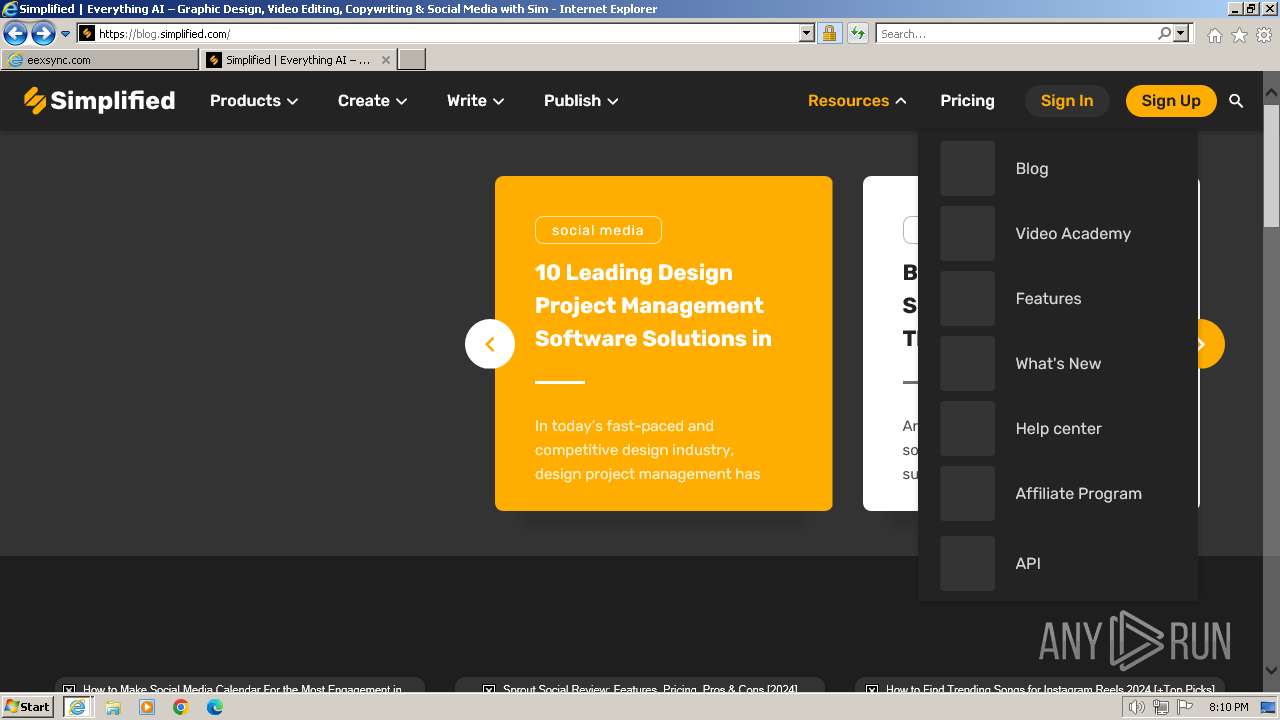
Task: Open recent pages dropdown arrow
Action: coord(66,34)
